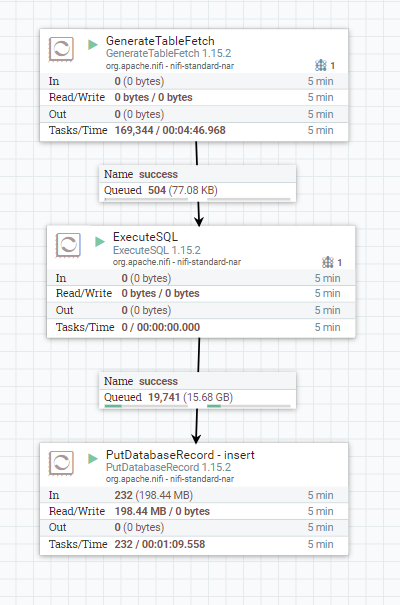
Task: Click the ExecuteSQL running status arrow
Action: coord(100,242)
